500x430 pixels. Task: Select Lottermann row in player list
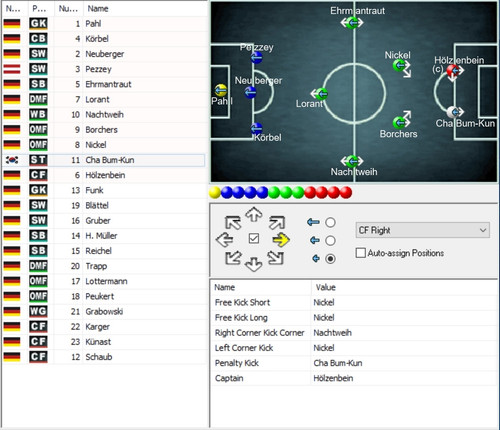point(104,281)
